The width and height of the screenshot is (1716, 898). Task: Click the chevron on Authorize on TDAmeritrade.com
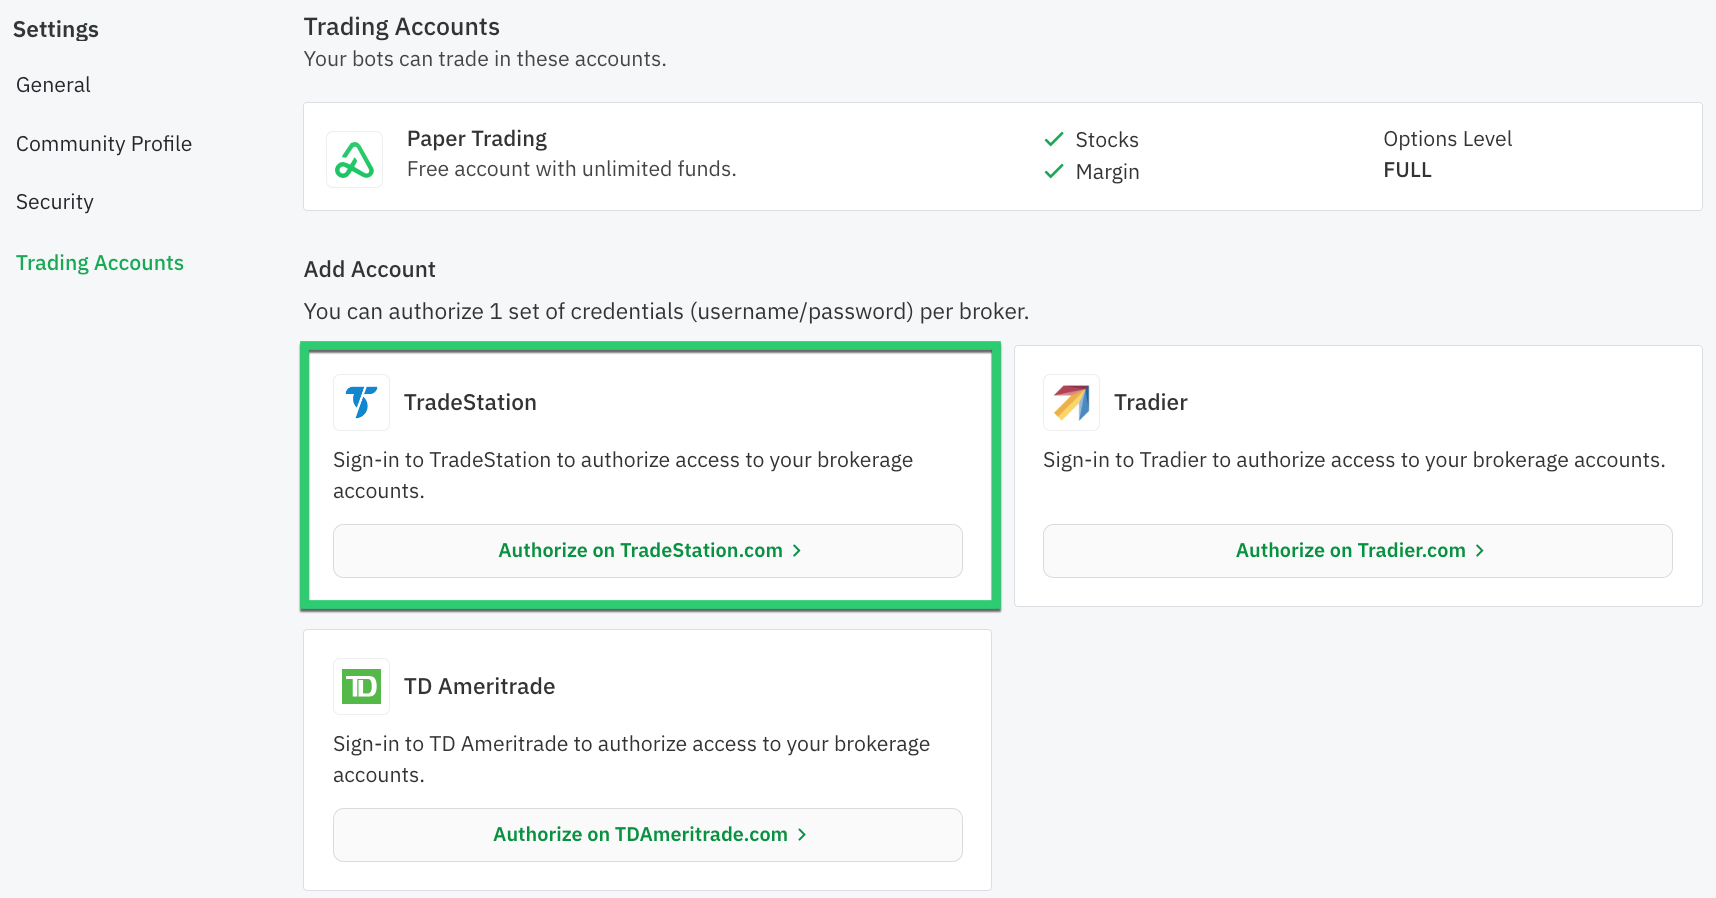[801, 834]
